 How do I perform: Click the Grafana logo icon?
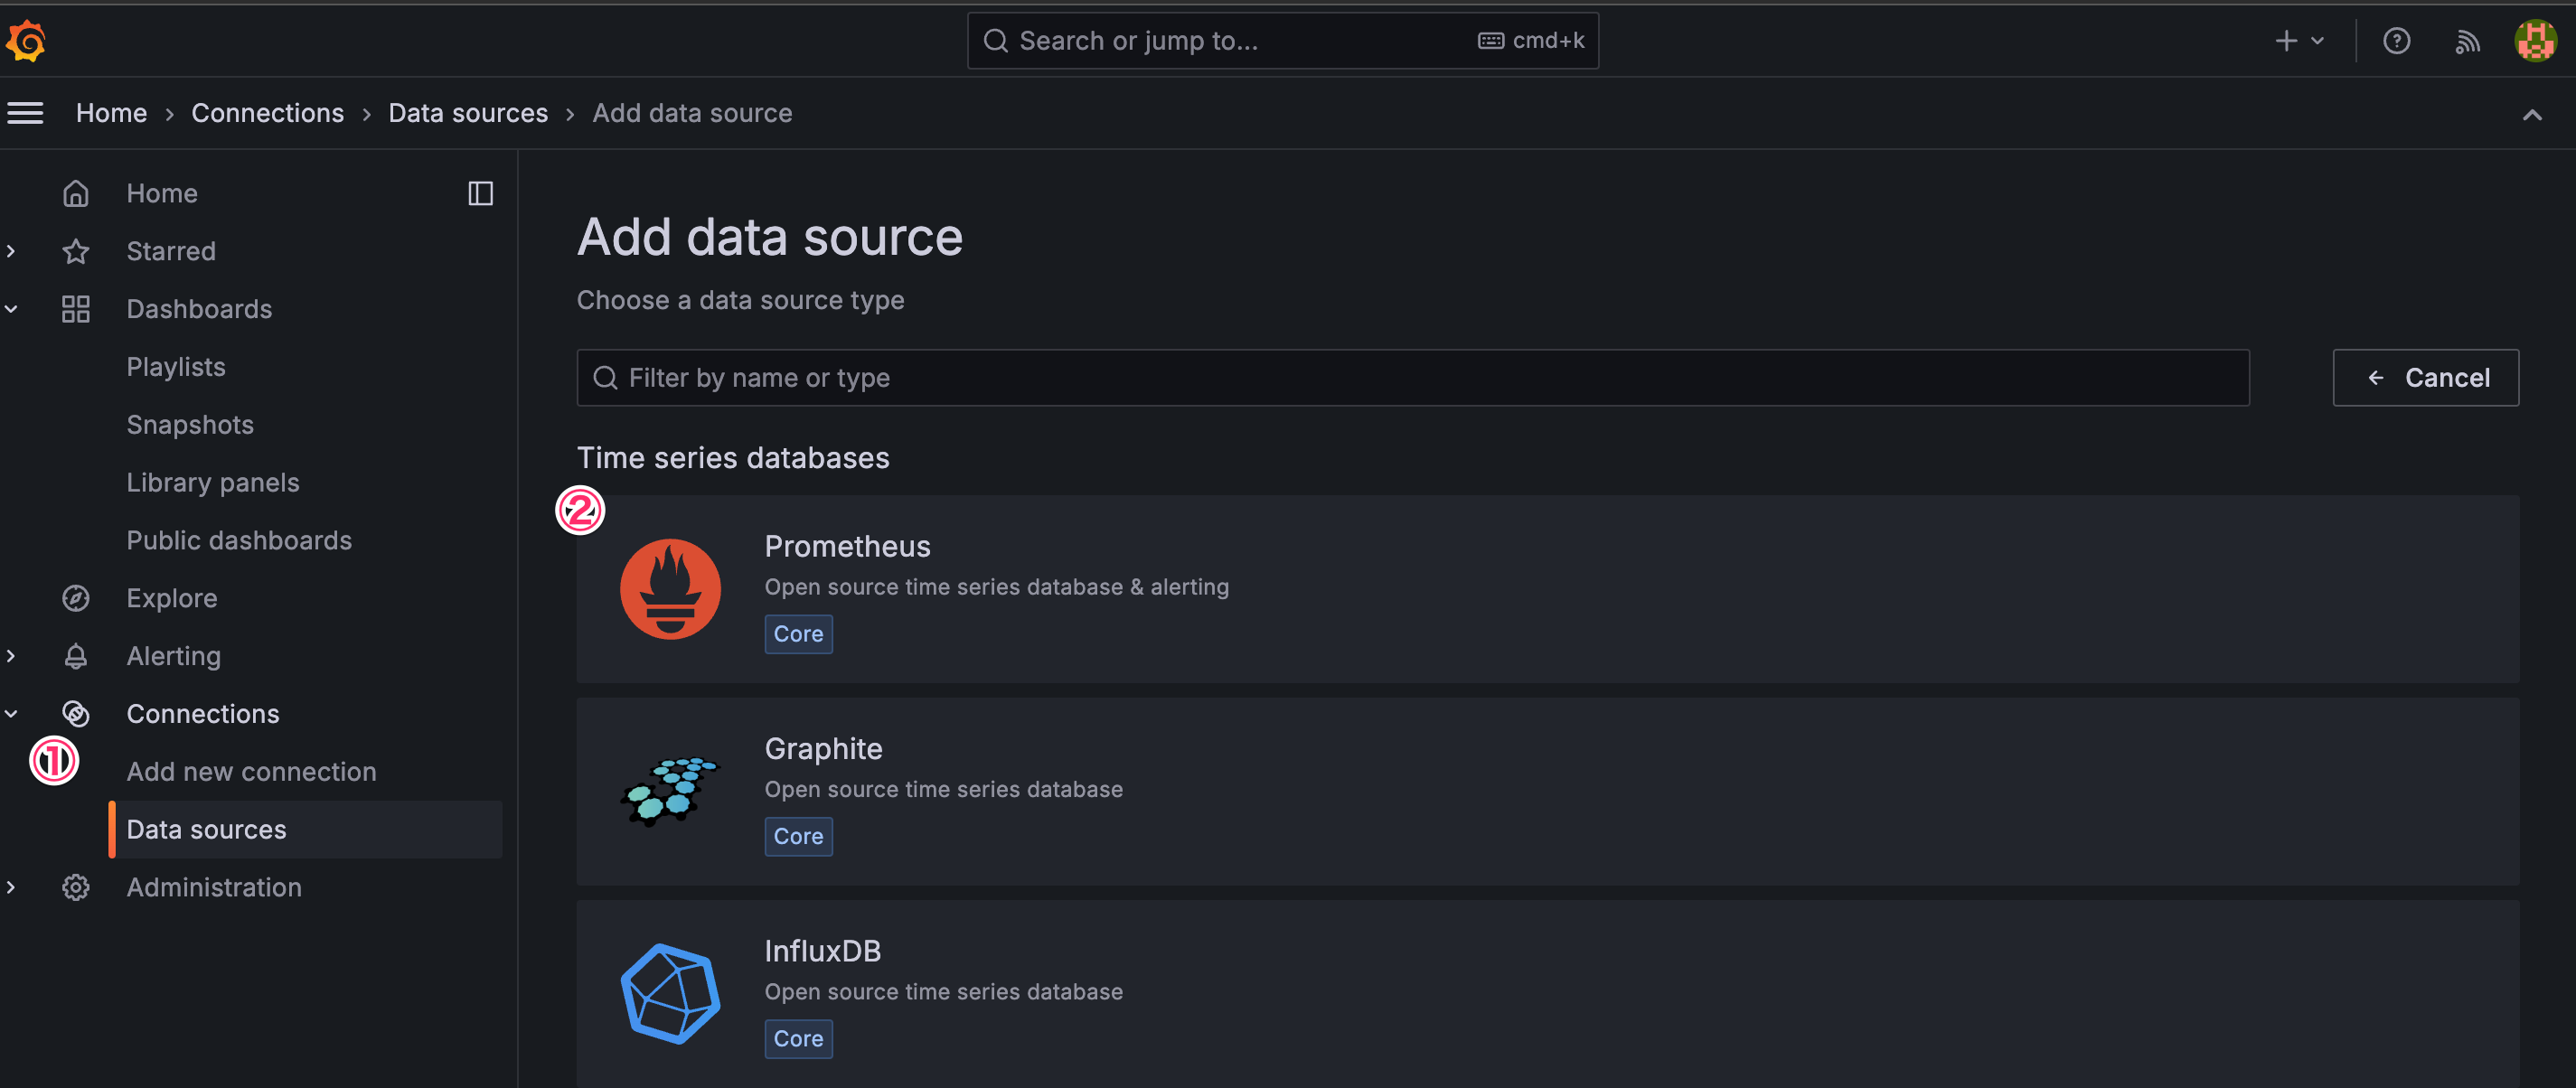click(x=26, y=41)
